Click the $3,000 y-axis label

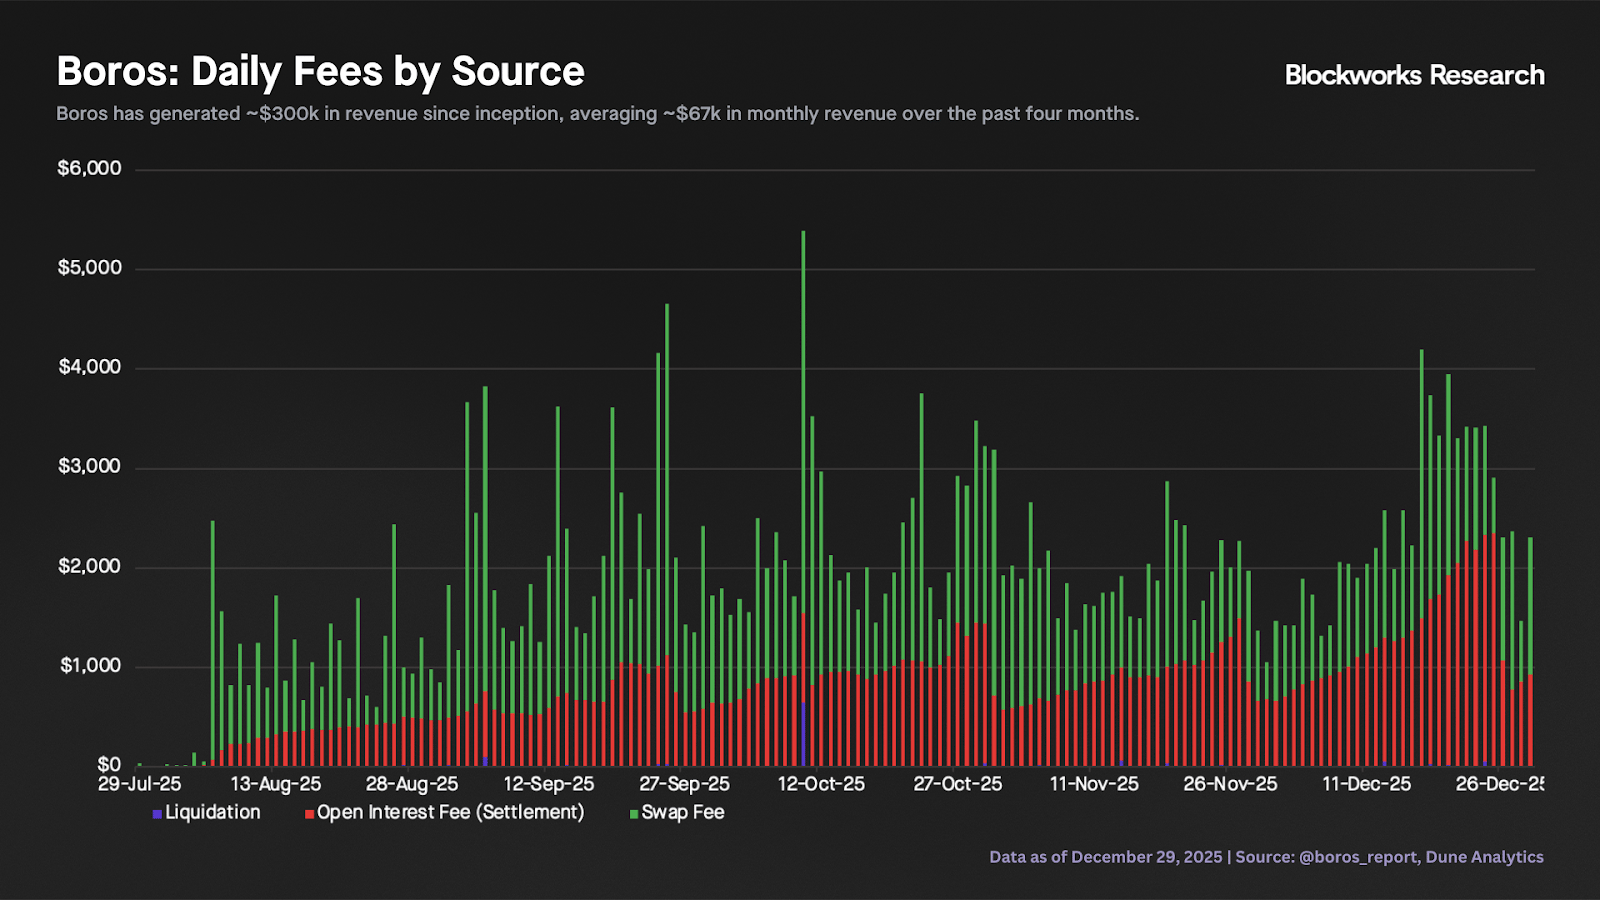click(89, 467)
